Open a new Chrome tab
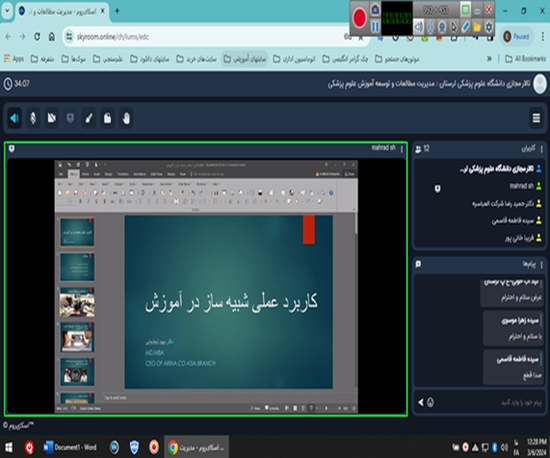Screen dimensions: 550x458 (117, 11)
